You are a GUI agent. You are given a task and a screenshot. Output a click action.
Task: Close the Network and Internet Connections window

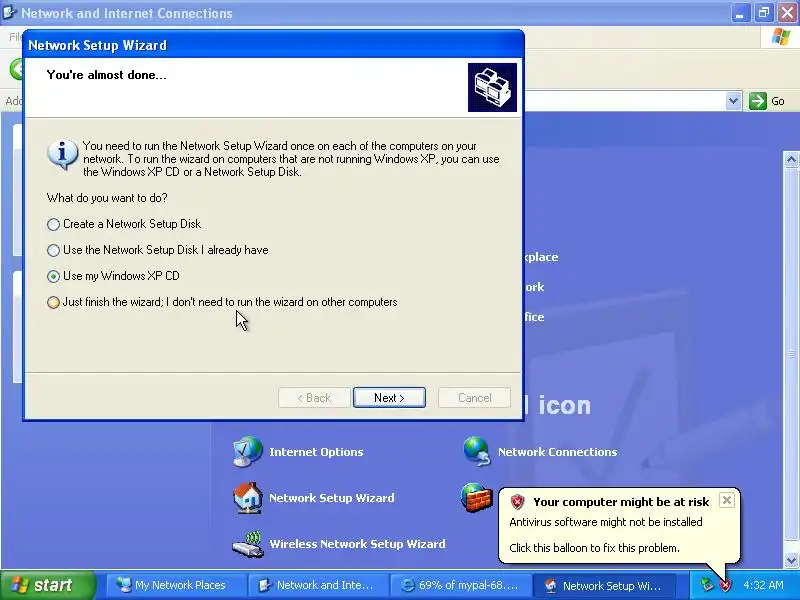[787, 13]
